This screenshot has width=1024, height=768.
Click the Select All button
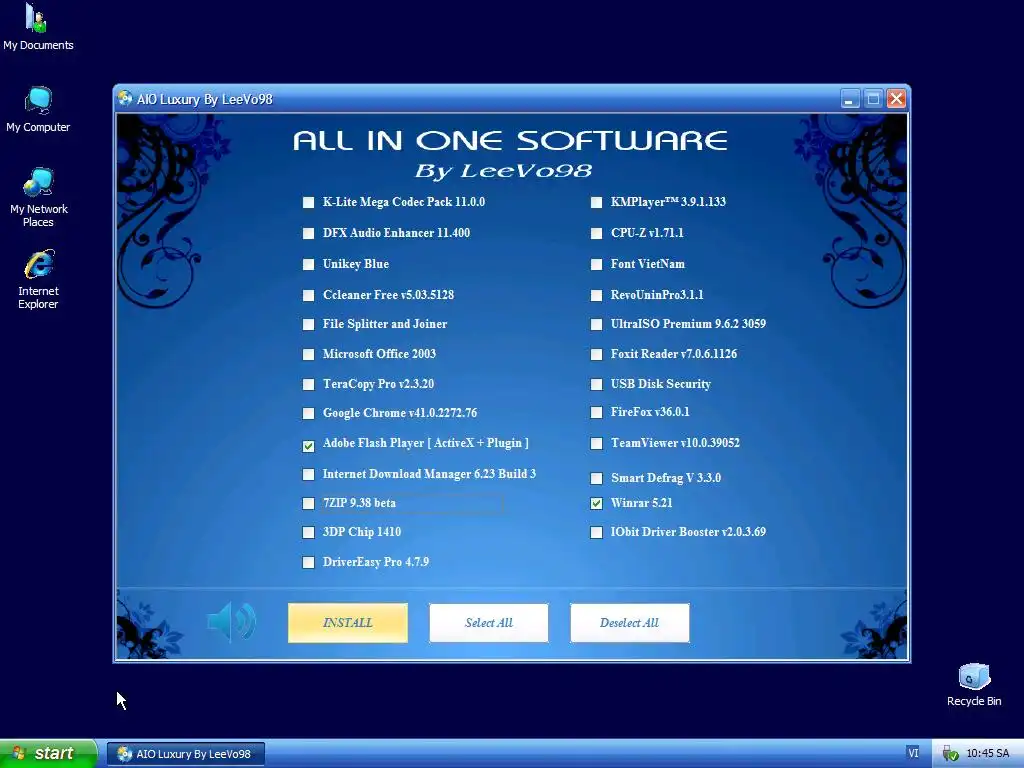tap(488, 622)
